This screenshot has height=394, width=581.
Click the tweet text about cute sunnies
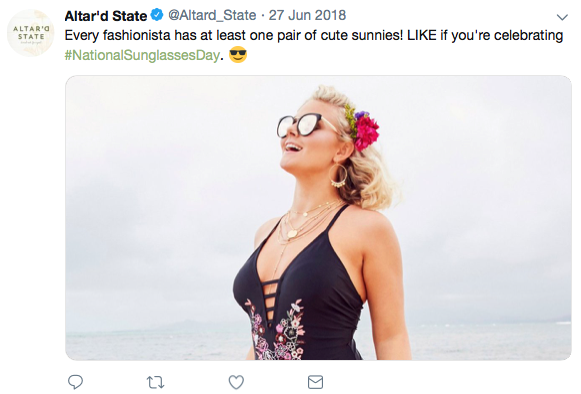pos(313,45)
